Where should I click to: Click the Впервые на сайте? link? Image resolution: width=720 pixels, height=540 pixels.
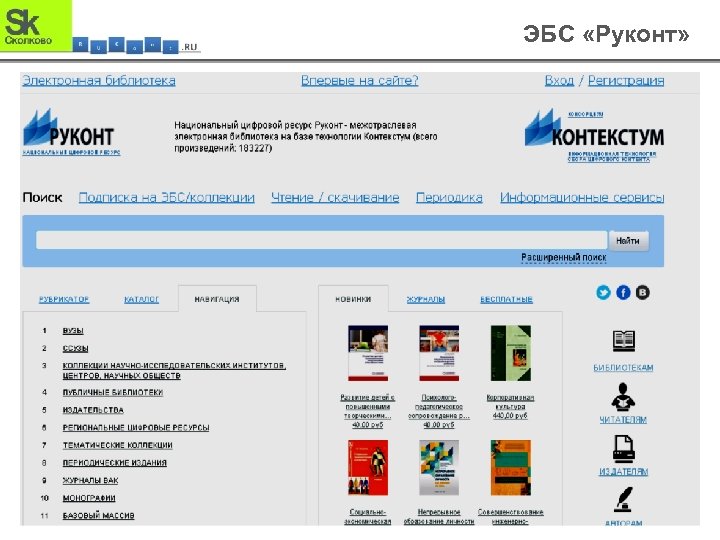click(x=360, y=80)
